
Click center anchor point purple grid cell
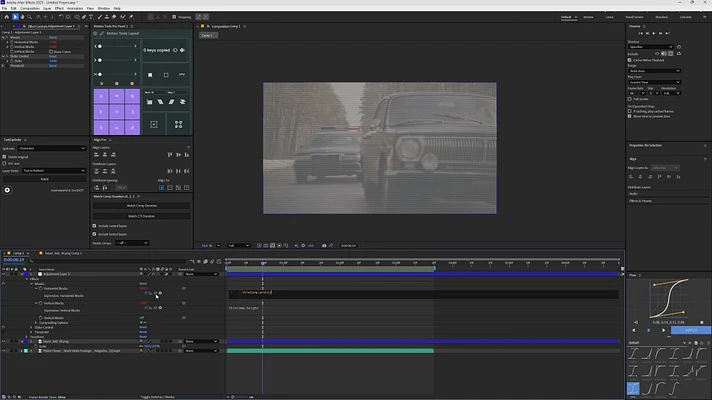pyautogui.click(x=117, y=112)
